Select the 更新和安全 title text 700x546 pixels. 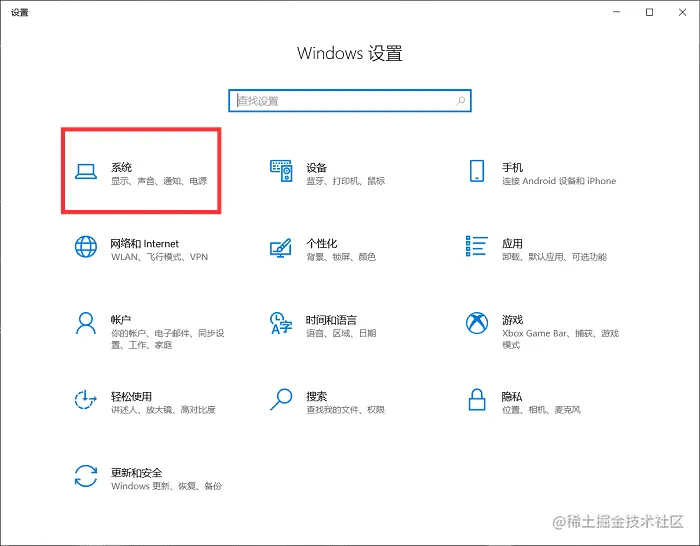137,473
